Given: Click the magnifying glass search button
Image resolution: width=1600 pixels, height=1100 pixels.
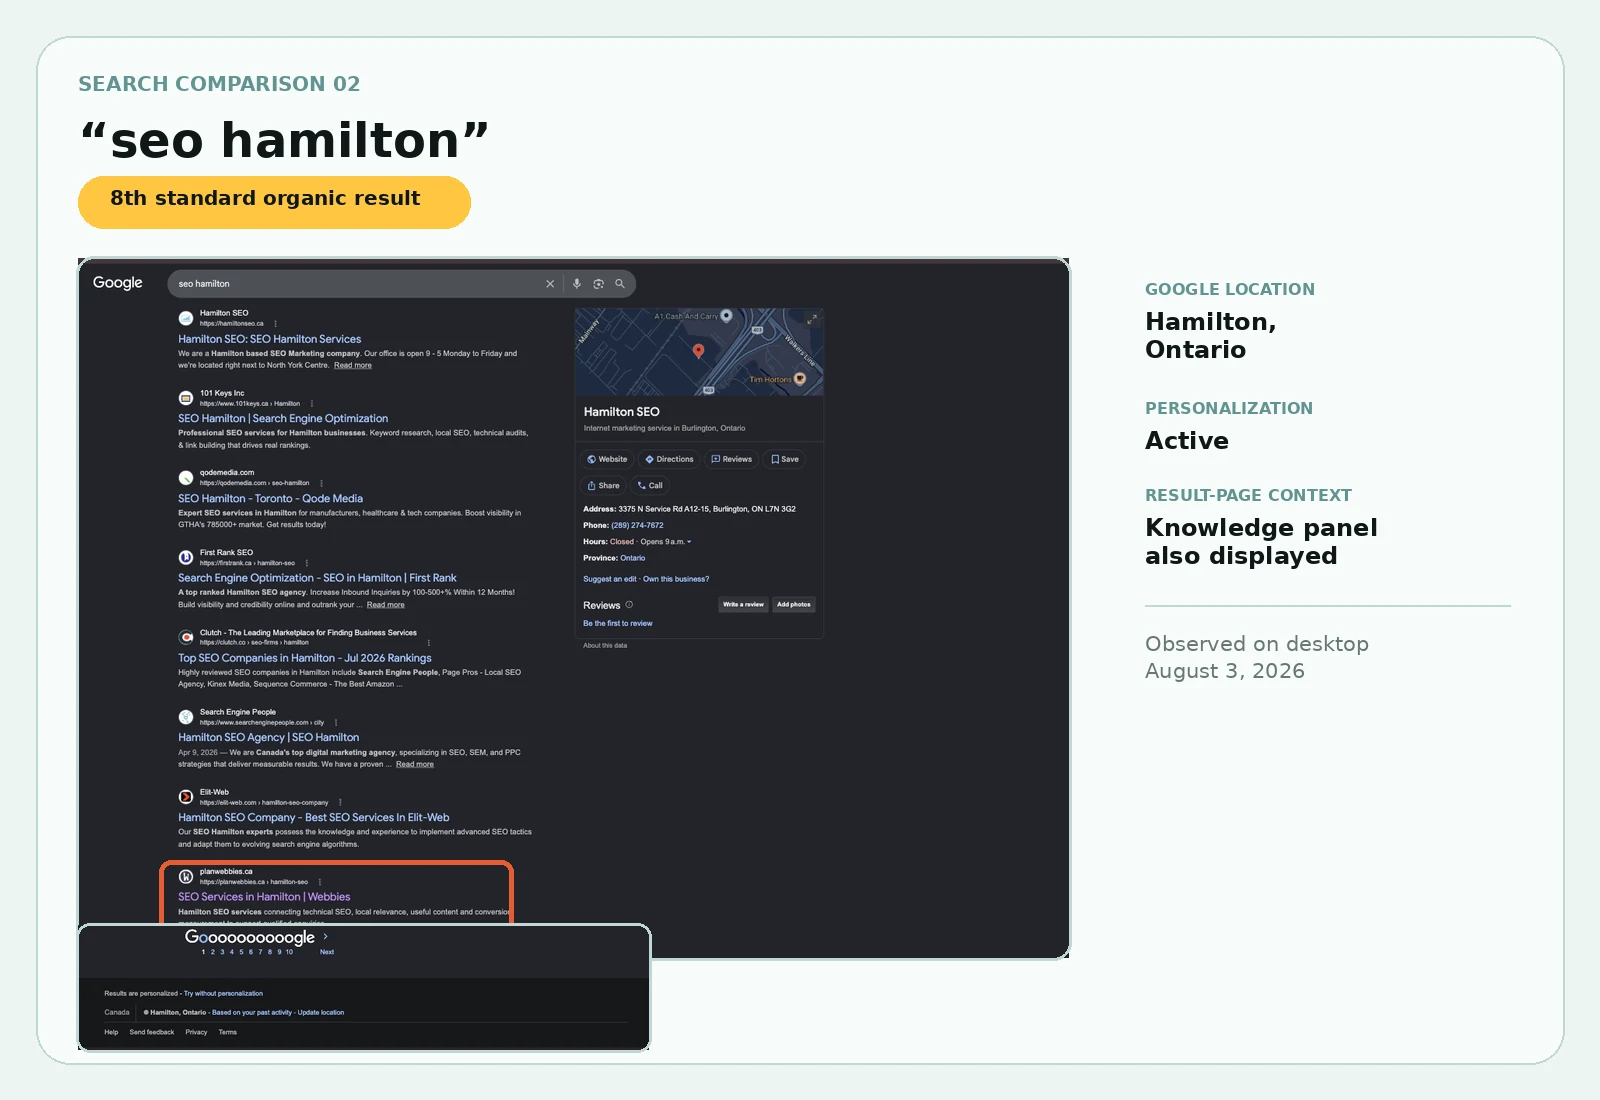Looking at the screenshot, I should [x=620, y=284].
